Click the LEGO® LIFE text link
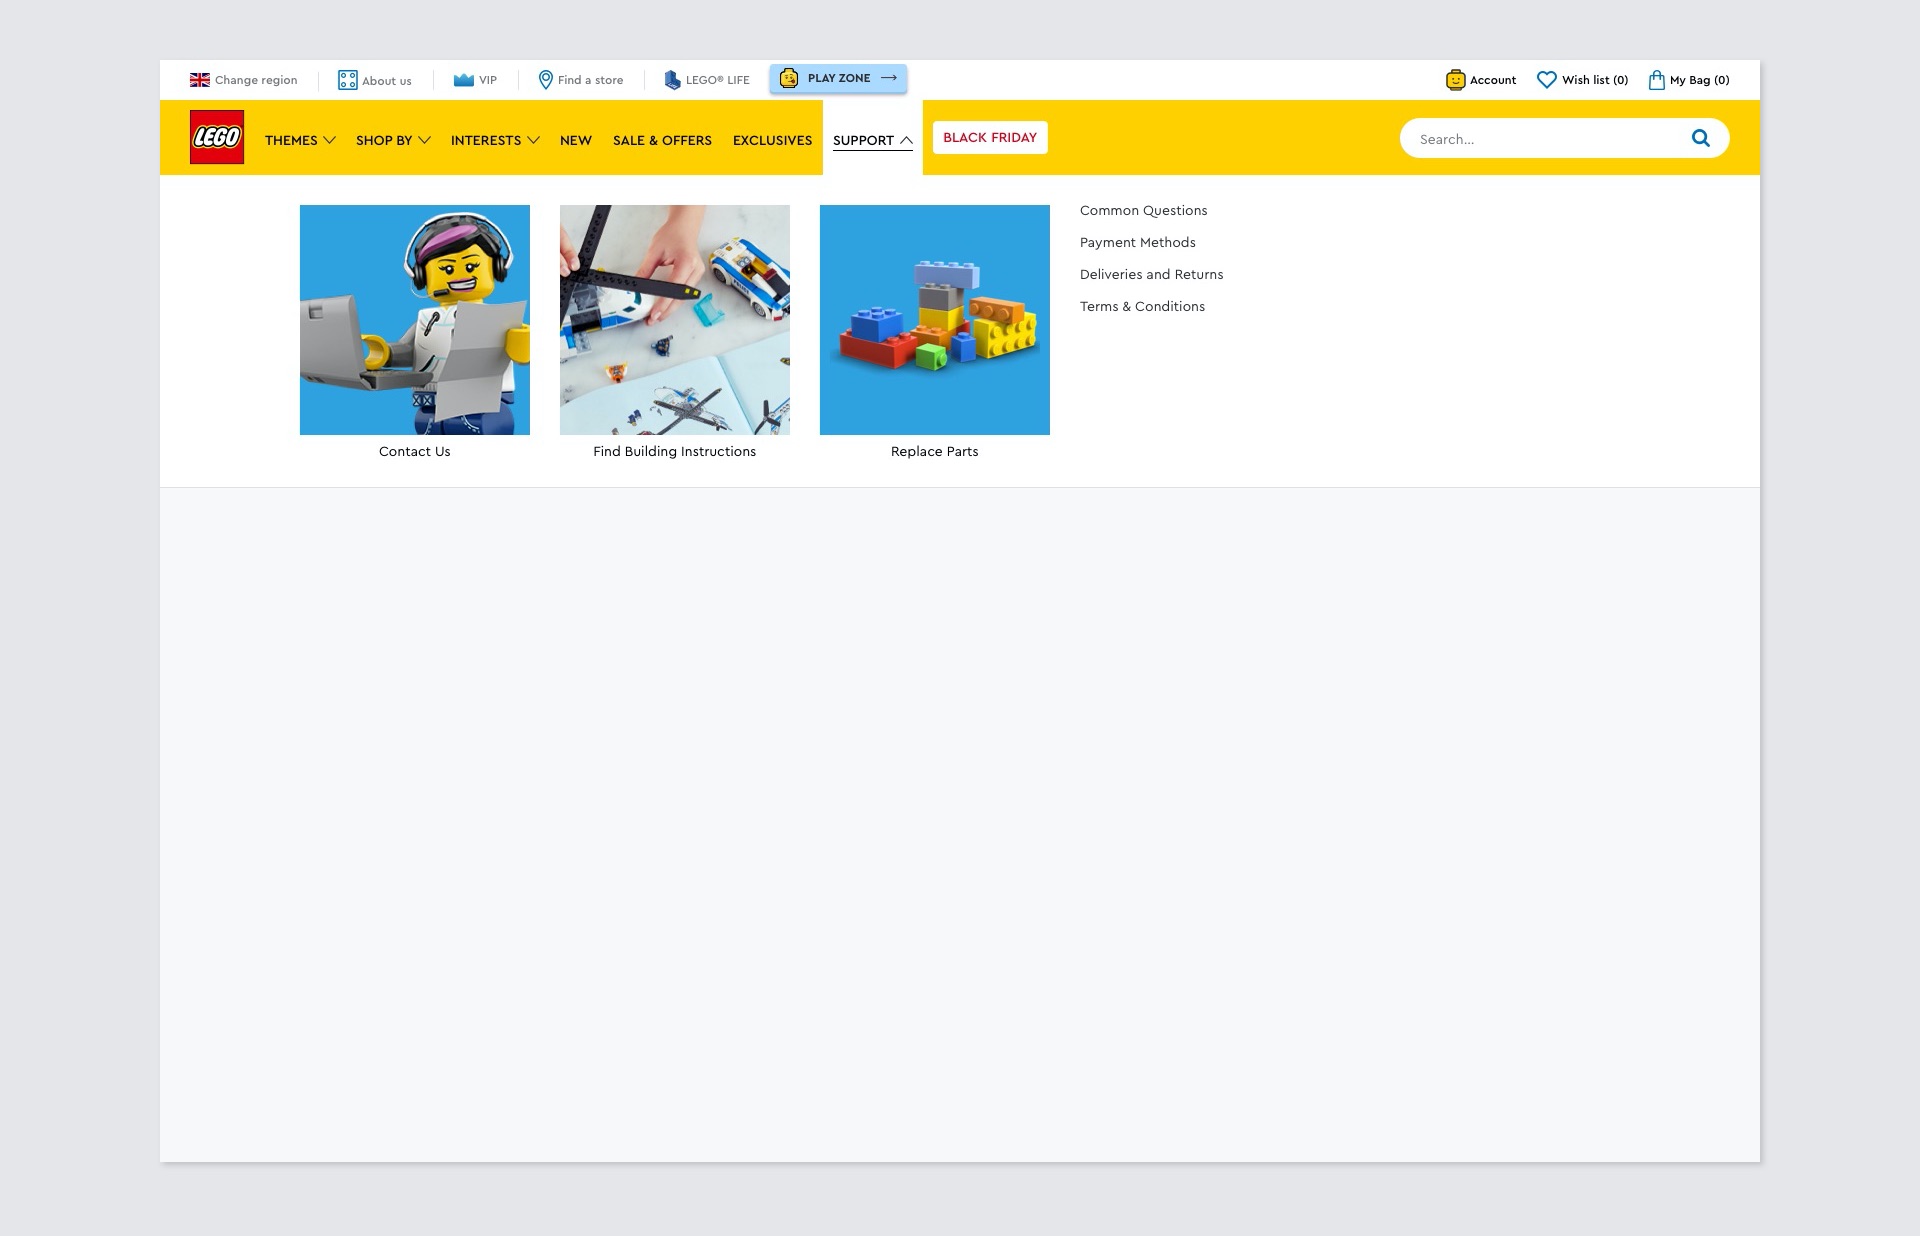Image resolution: width=1920 pixels, height=1236 pixels. (x=718, y=80)
